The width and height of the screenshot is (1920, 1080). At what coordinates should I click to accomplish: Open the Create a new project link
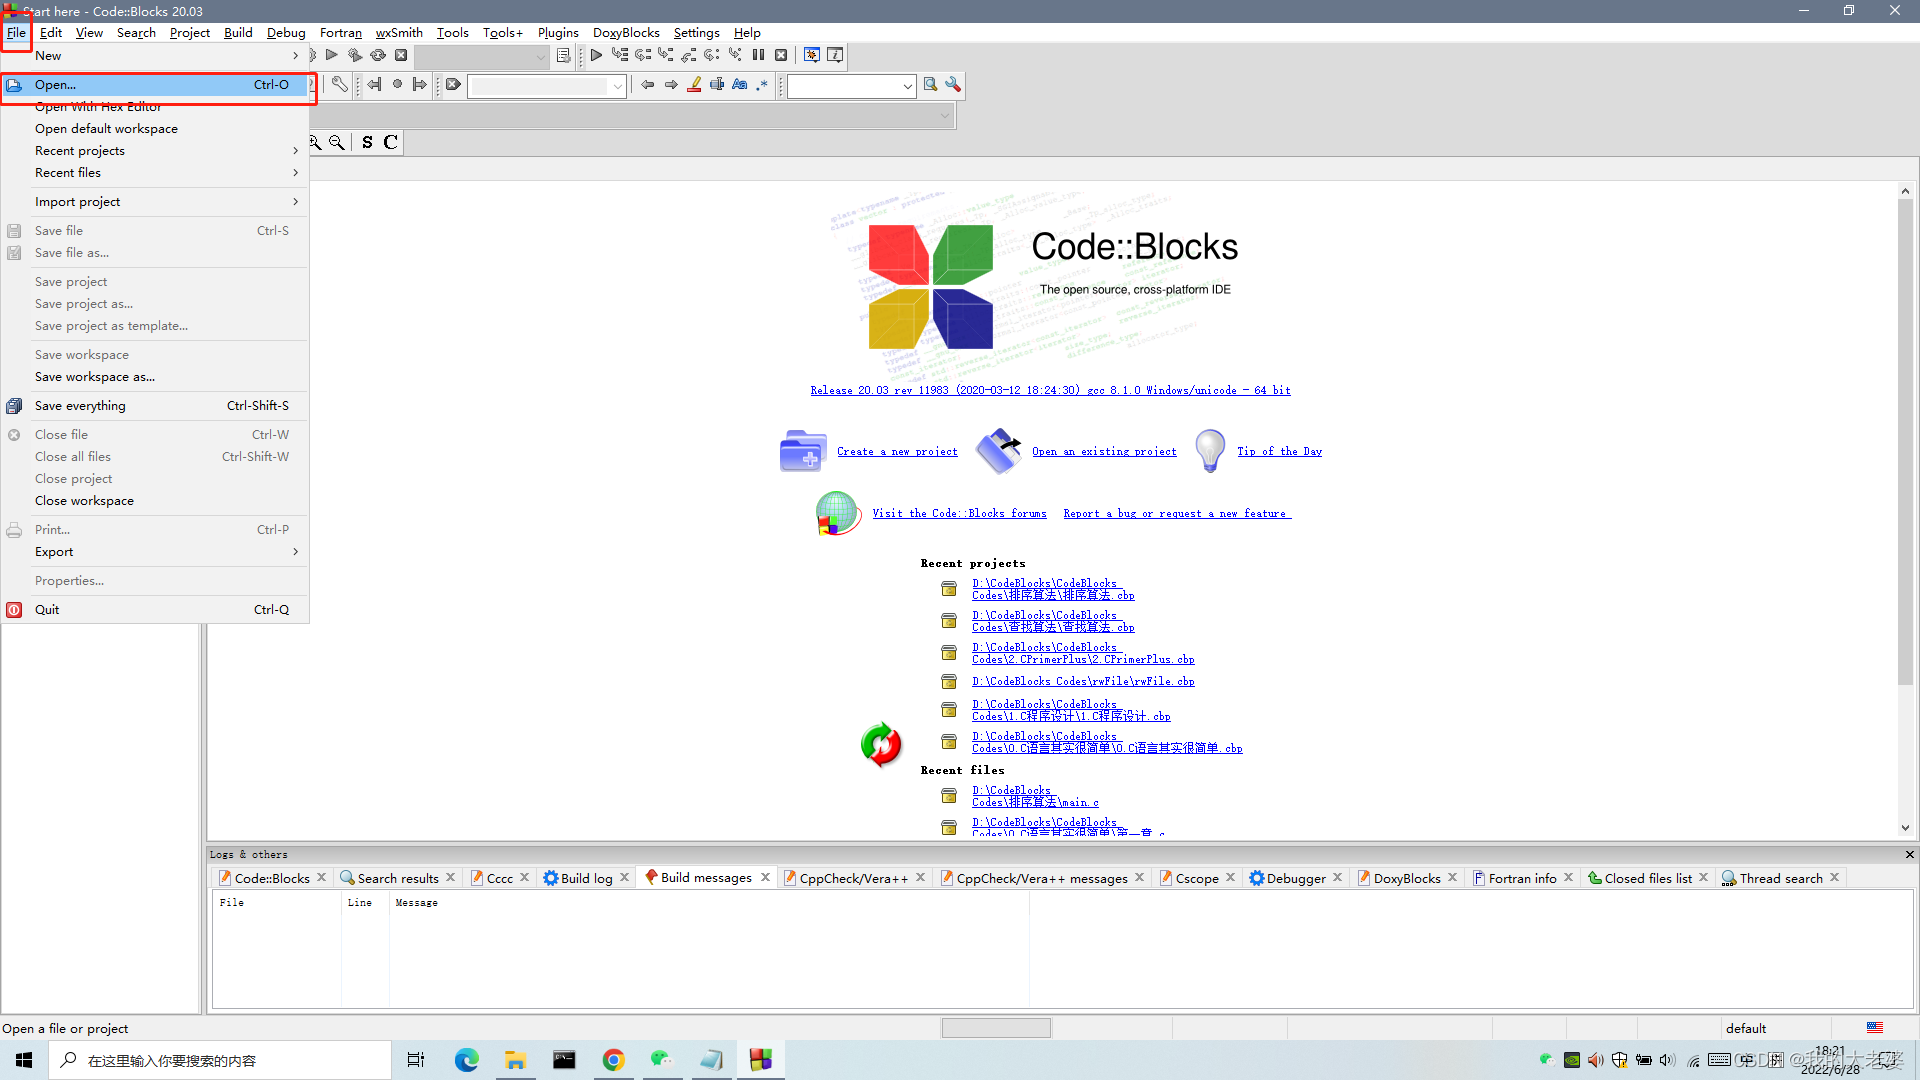pos(896,451)
